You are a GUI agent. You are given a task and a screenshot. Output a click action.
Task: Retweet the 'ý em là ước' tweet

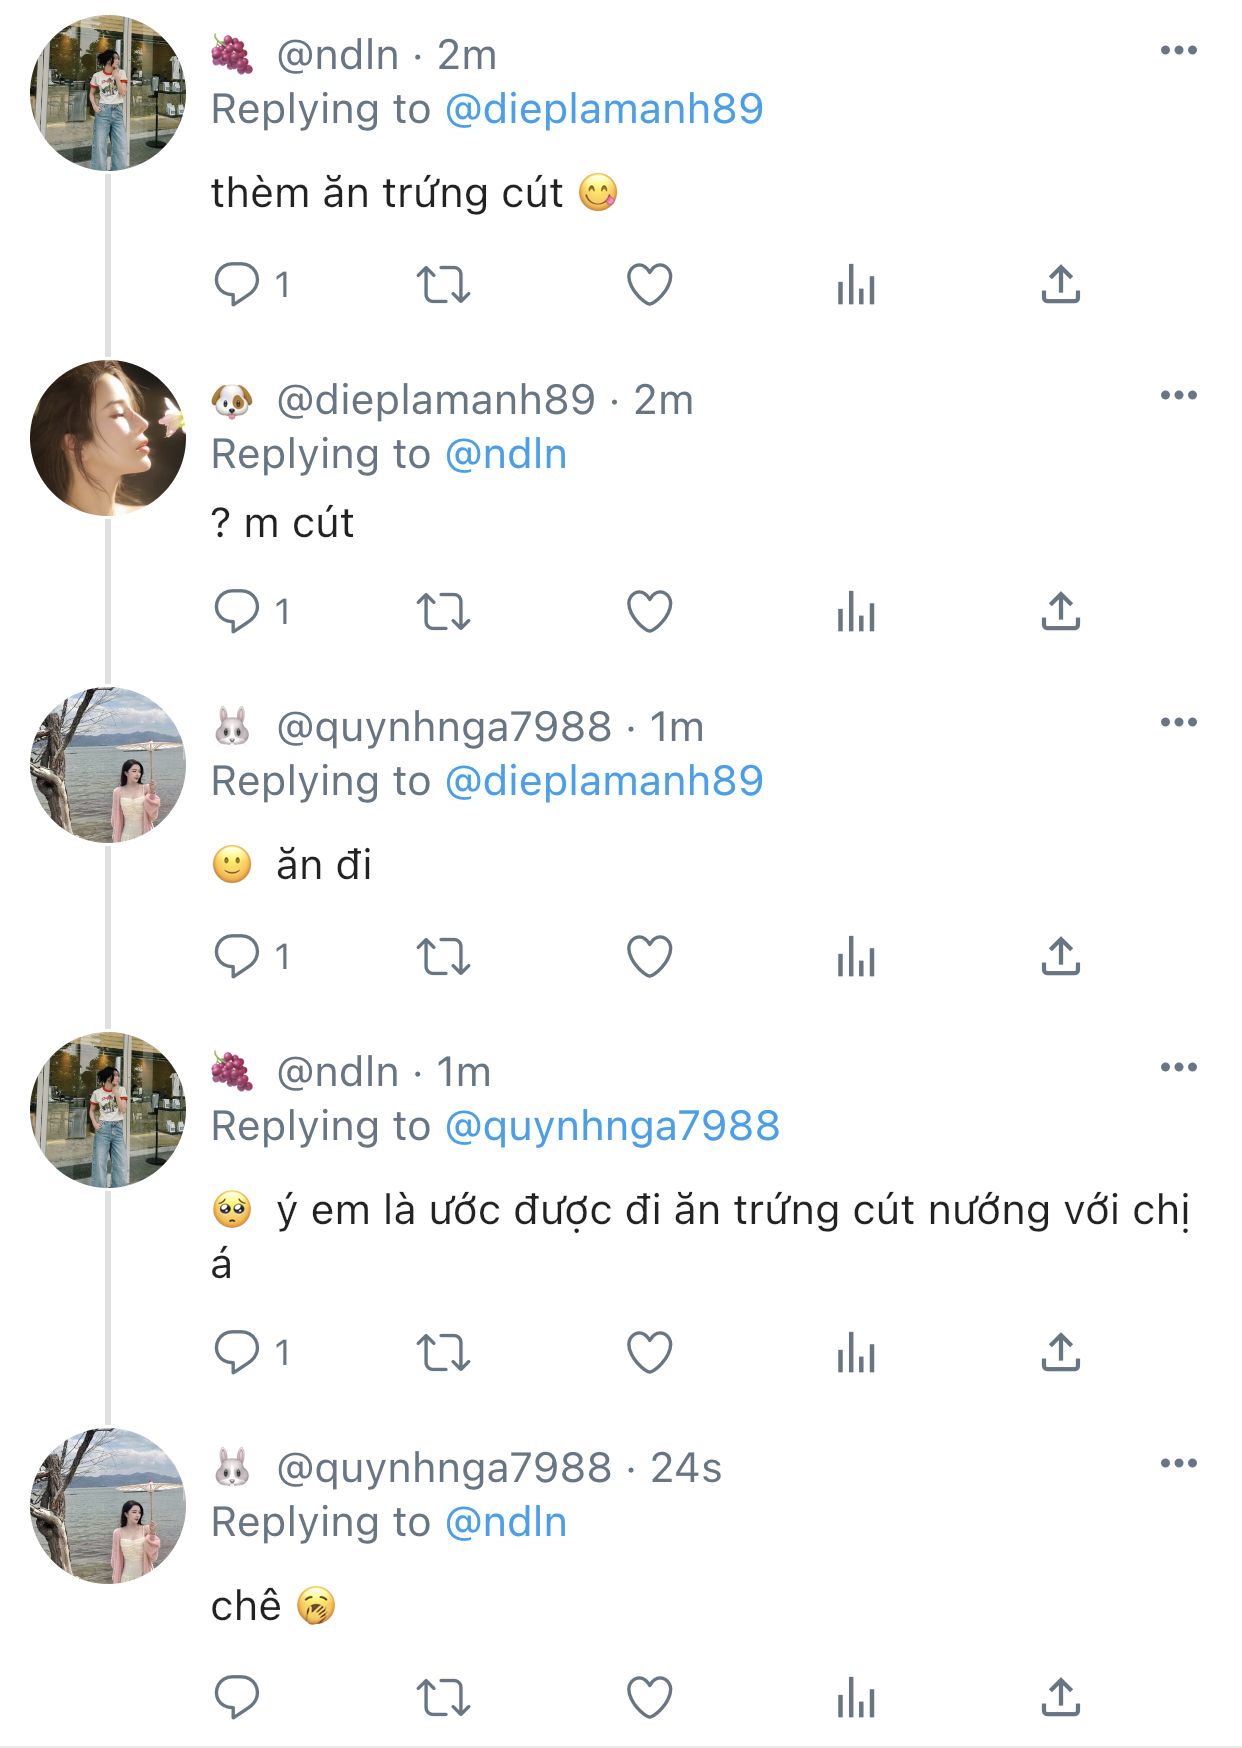tap(443, 1353)
